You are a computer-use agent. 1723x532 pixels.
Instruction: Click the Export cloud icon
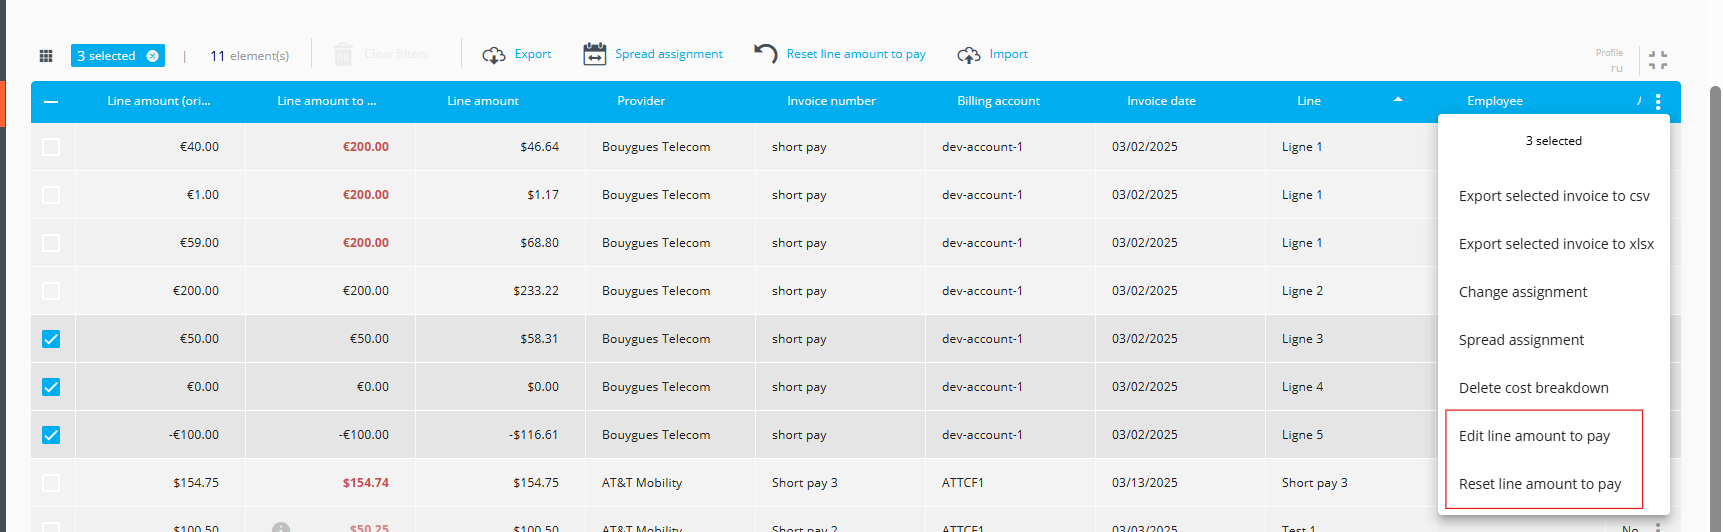(493, 55)
